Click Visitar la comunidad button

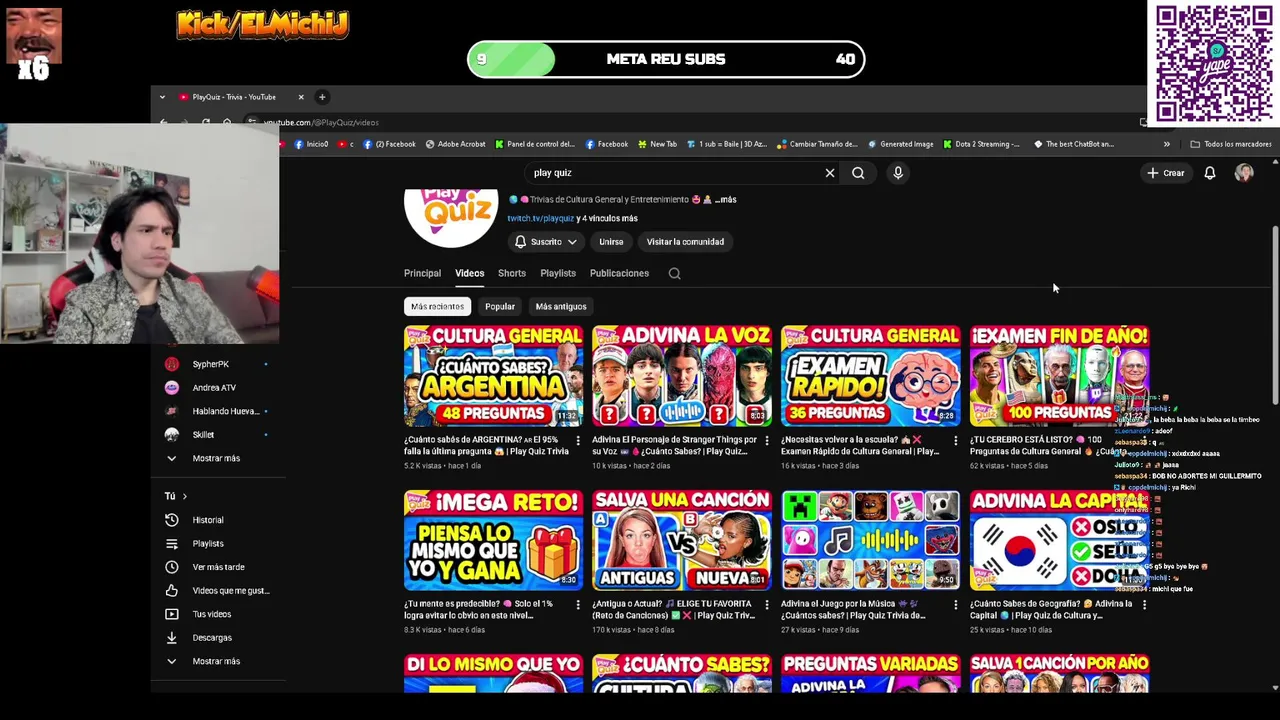685,242
